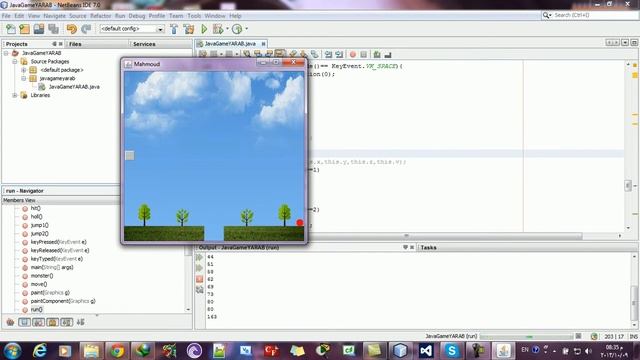Click the New File toolbar icon
The height and width of the screenshot is (360, 640).
pyautogui.click(x=11, y=29)
